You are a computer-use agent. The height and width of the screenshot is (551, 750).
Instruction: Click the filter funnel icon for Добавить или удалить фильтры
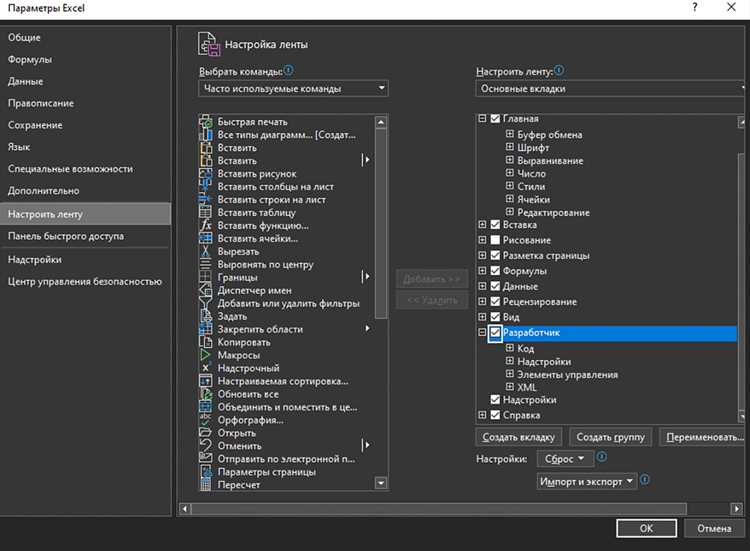tap(205, 303)
